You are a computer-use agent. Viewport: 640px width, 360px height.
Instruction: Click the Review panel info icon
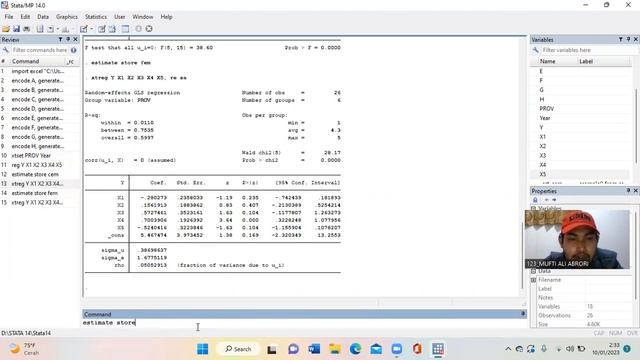[74, 50]
